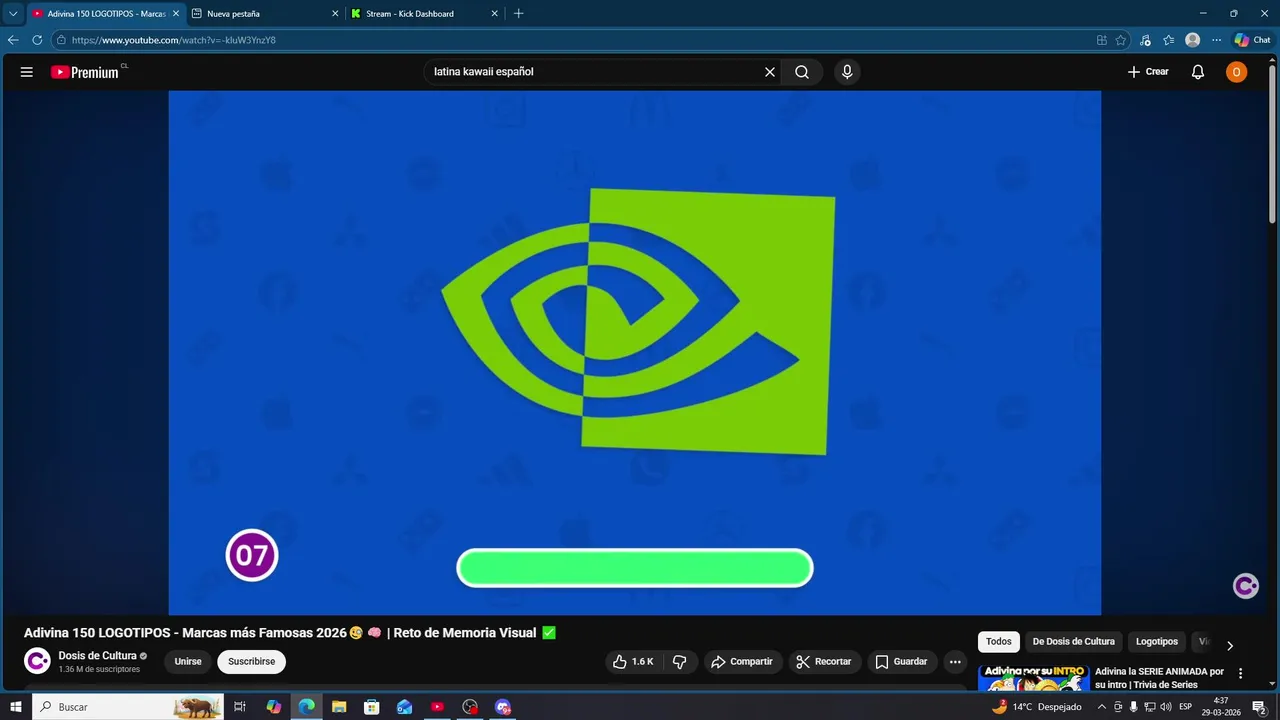Open recommended video Adivina la SERIE ANIMADA thumbnail
The image size is (1280, 720).
[1034, 677]
